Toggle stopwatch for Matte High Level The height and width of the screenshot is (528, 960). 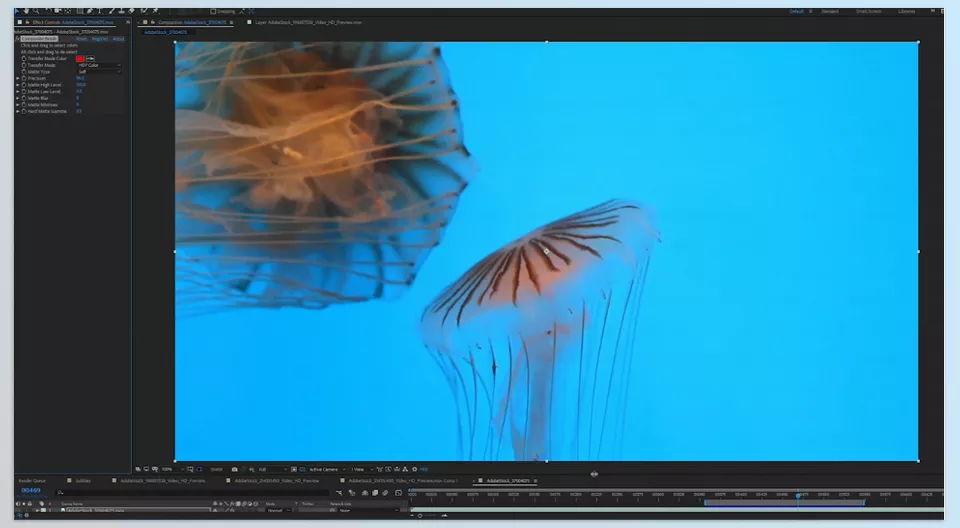[24, 85]
